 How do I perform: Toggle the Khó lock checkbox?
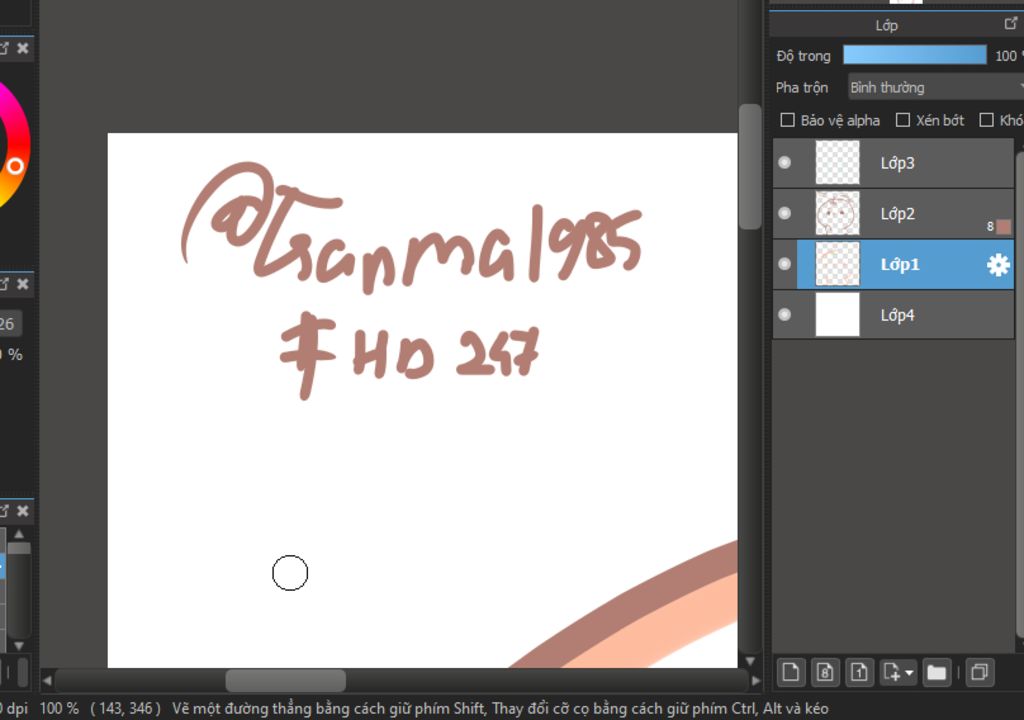986,120
